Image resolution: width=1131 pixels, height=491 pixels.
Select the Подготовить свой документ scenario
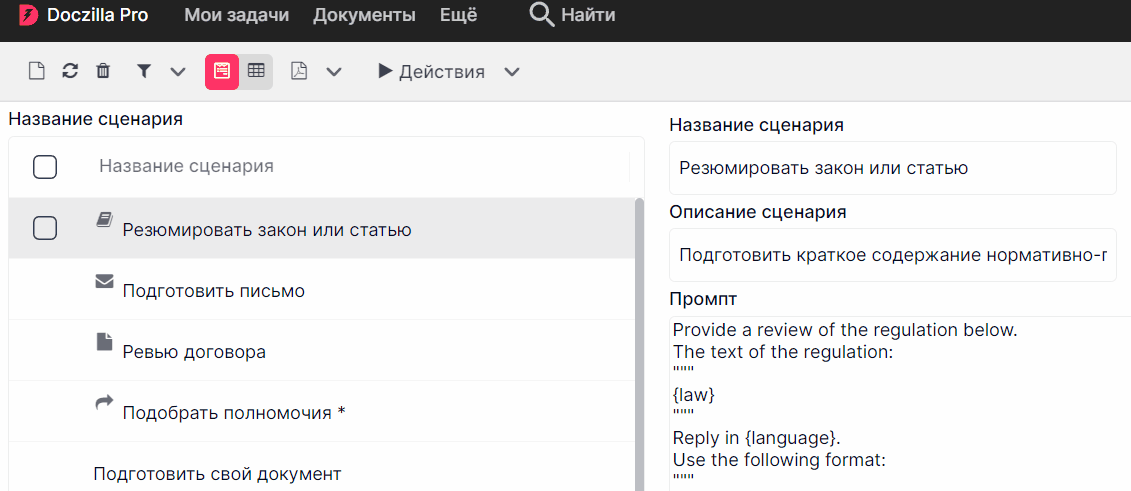[x=322, y=467]
